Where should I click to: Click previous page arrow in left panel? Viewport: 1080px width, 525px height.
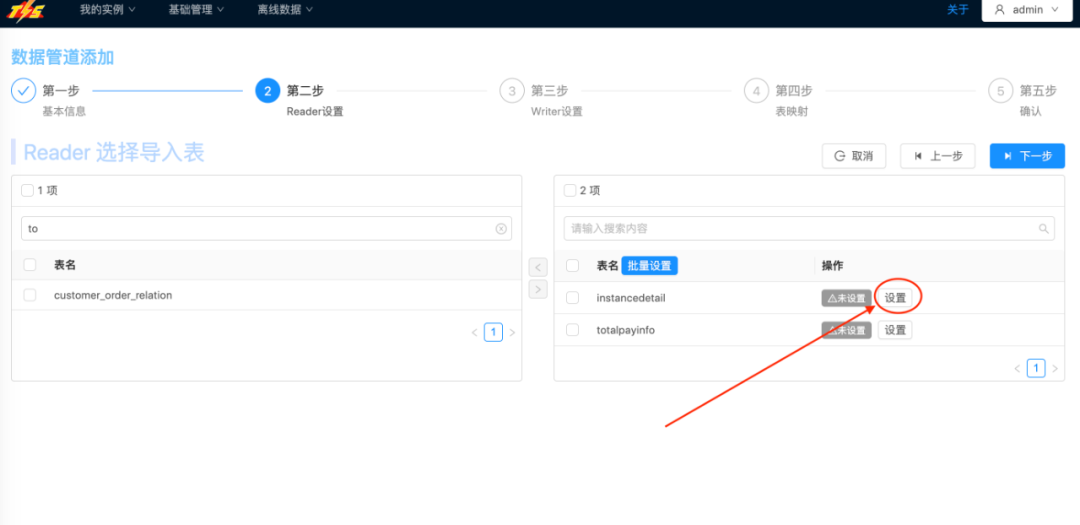point(475,333)
